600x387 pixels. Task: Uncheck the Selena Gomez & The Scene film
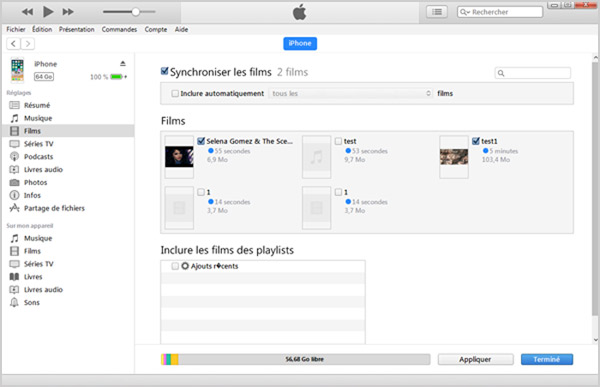click(x=201, y=141)
